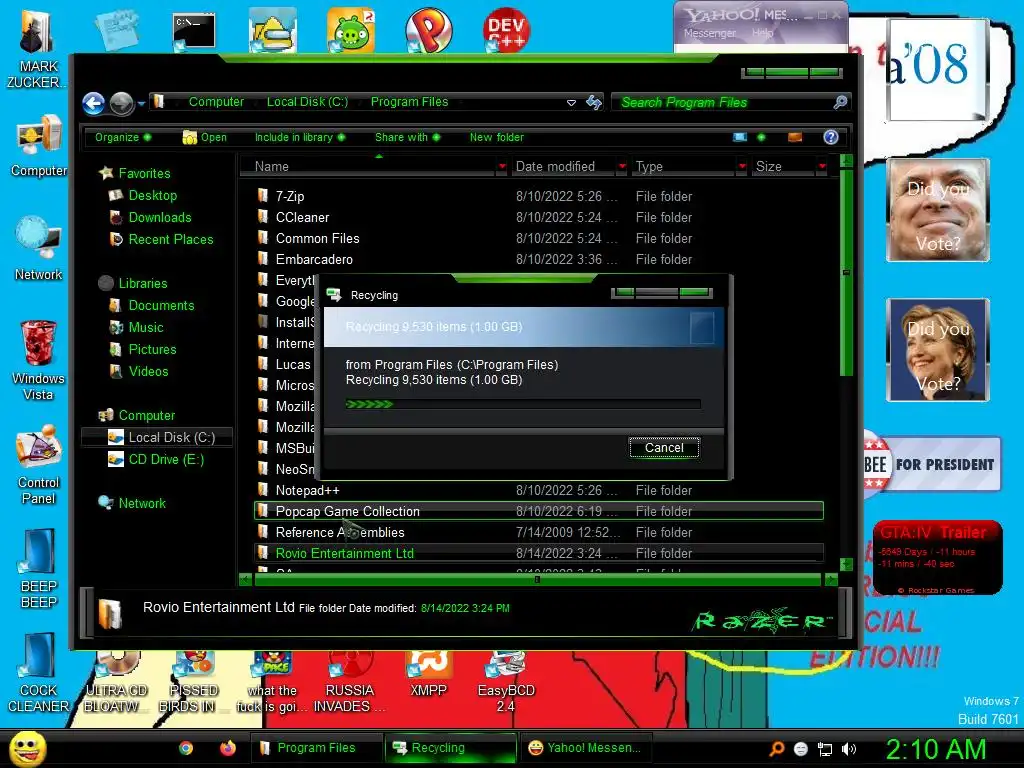Image resolution: width=1024 pixels, height=768 pixels.
Task: Open the Name column filter dropdown
Action: (x=502, y=167)
